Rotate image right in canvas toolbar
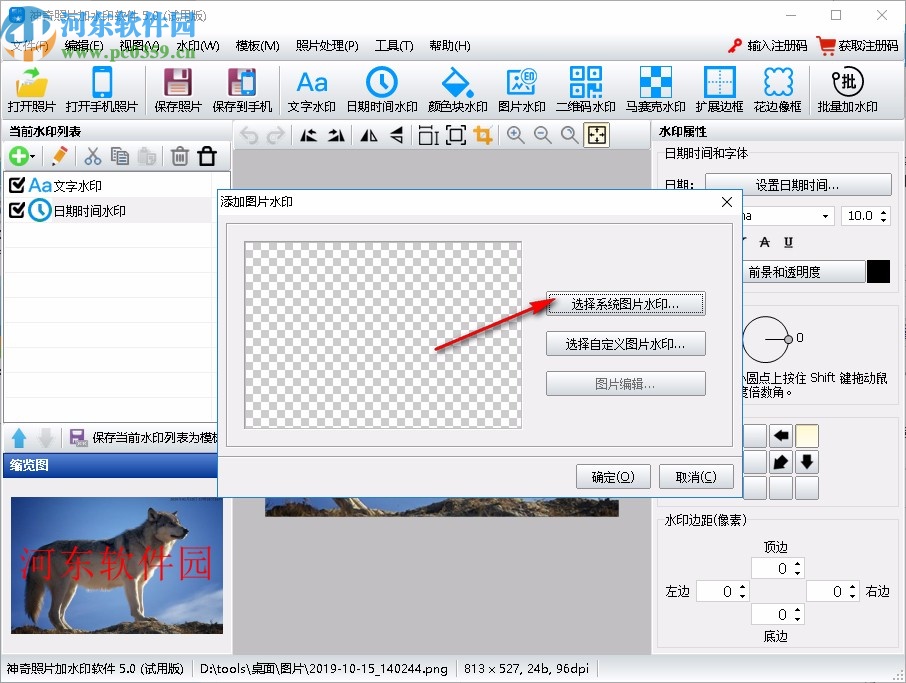Image resolution: width=906 pixels, height=683 pixels. [336, 135]
